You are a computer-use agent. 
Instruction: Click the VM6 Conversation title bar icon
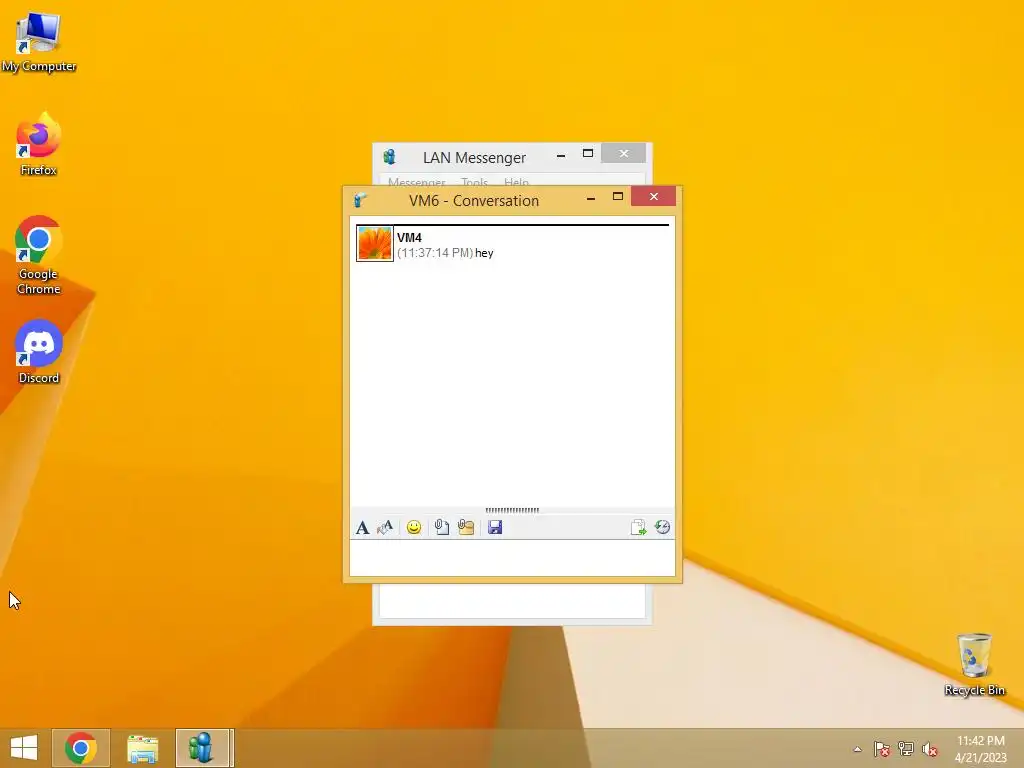(360, 200)
